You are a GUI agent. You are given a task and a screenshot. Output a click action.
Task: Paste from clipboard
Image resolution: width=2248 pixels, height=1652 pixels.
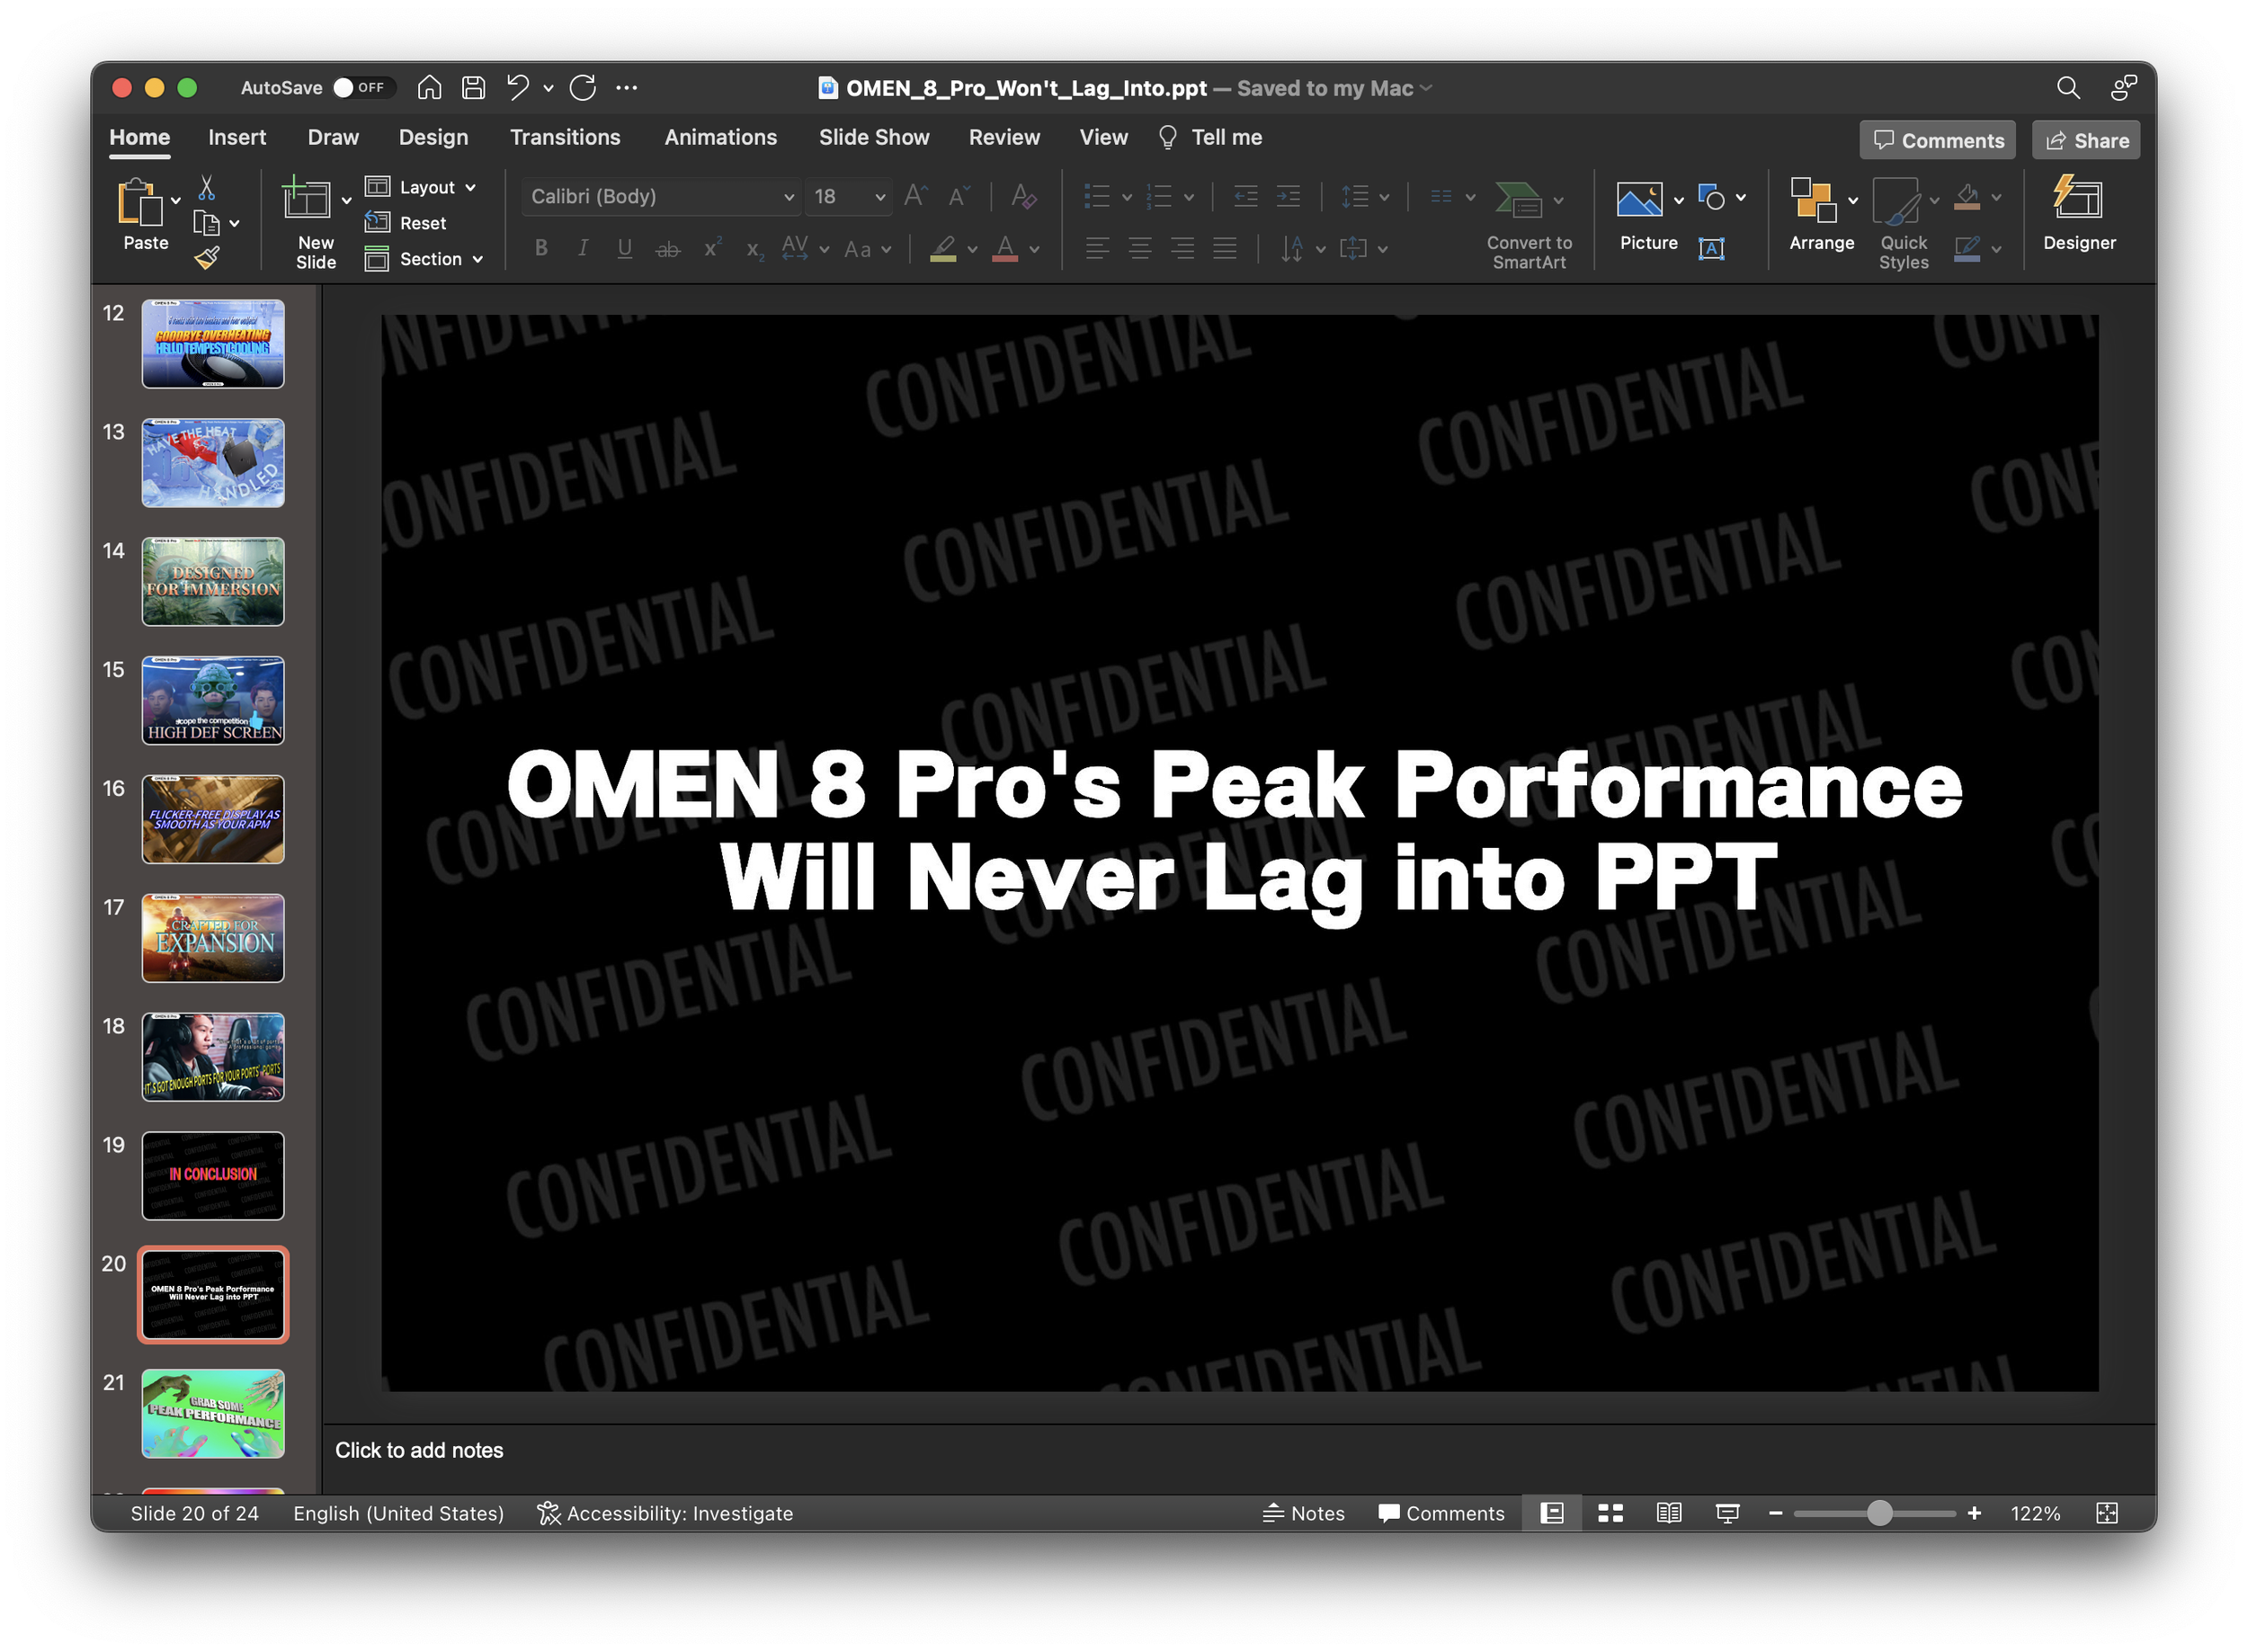tap(145, 214)
